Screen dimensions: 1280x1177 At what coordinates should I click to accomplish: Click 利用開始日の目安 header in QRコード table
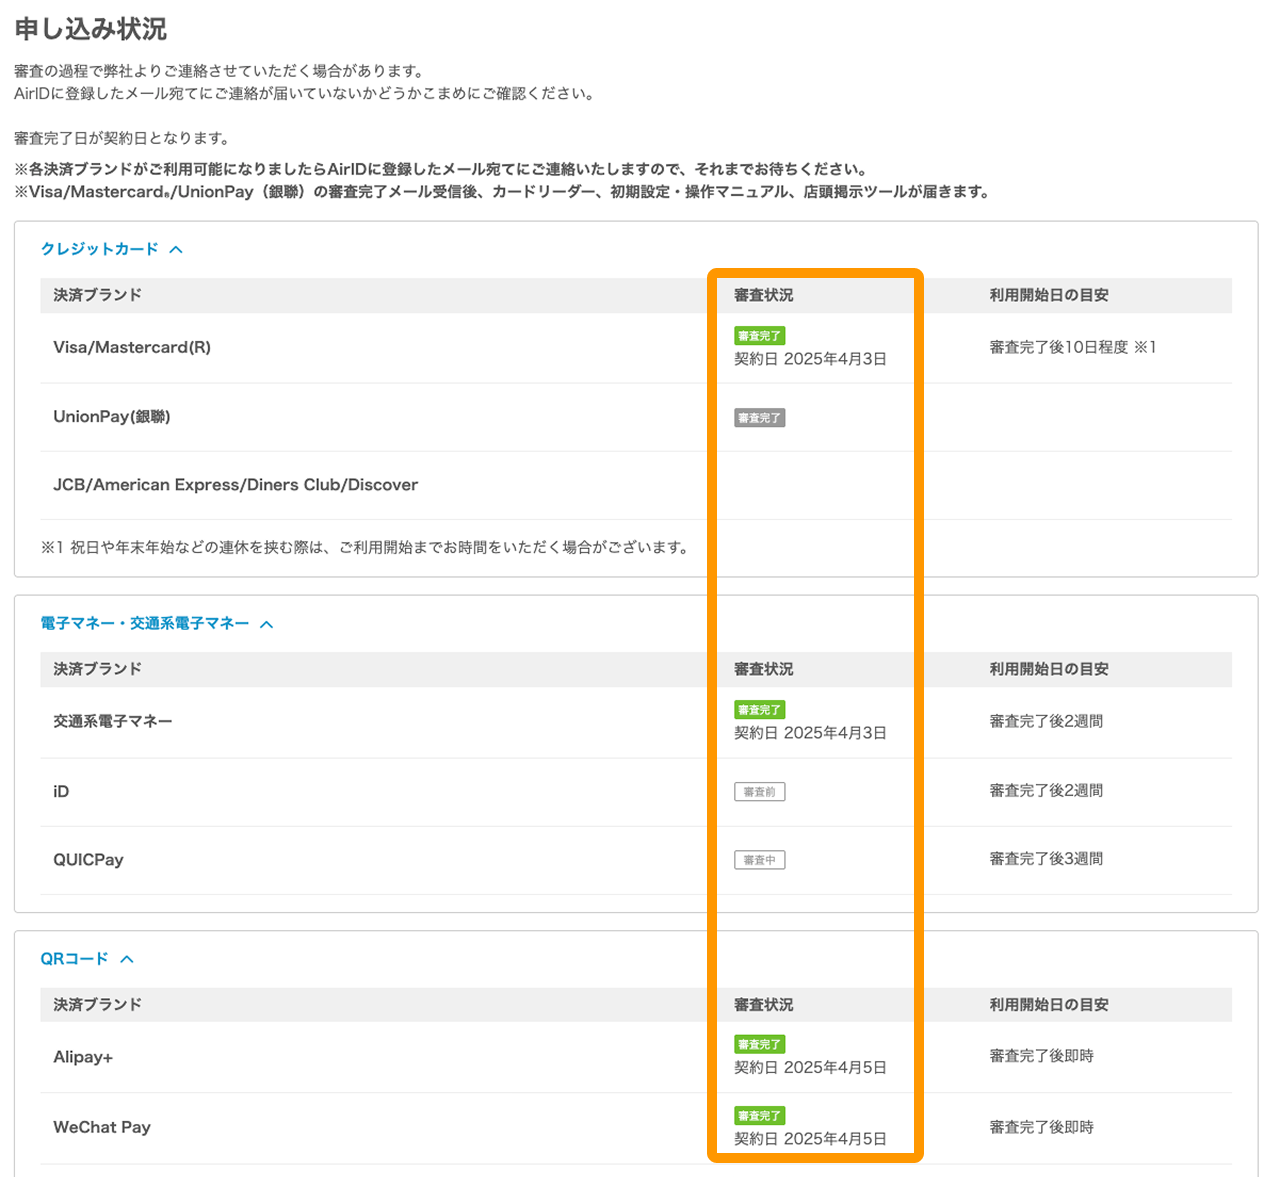(1048, 1005)
